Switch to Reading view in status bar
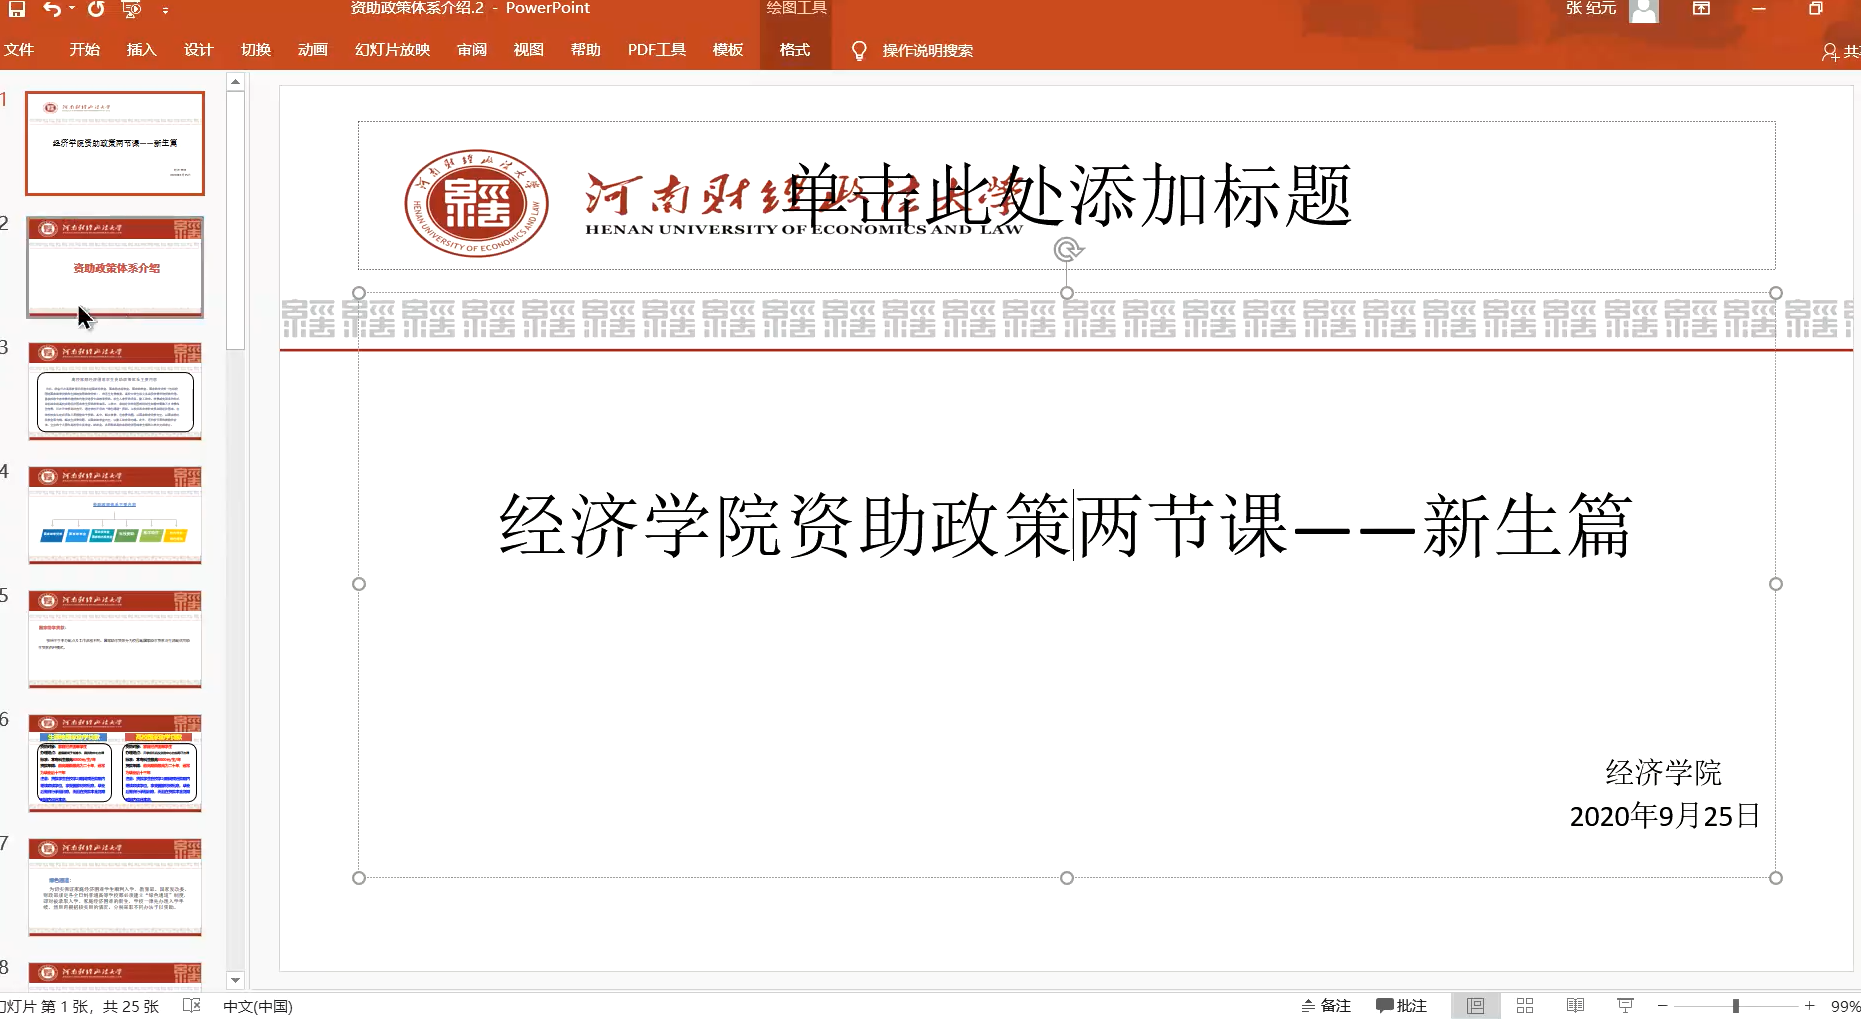The width and height of the screenshot is (1861, 1019). 1575,1006
